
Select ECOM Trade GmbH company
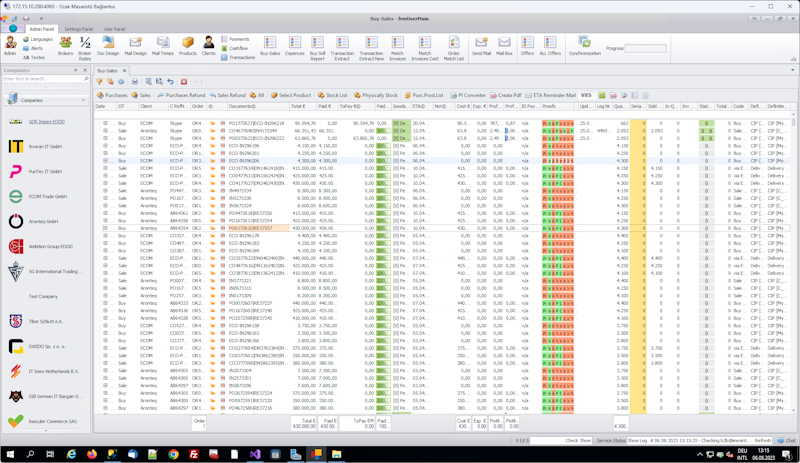click(x=48, y=197)
